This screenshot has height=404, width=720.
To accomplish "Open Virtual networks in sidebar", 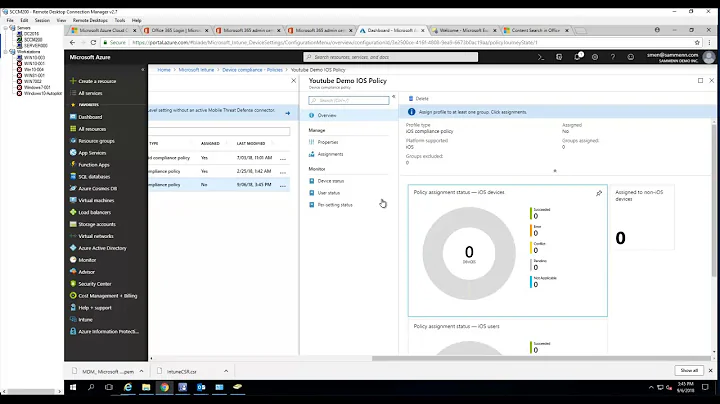I will pos(96,236).
